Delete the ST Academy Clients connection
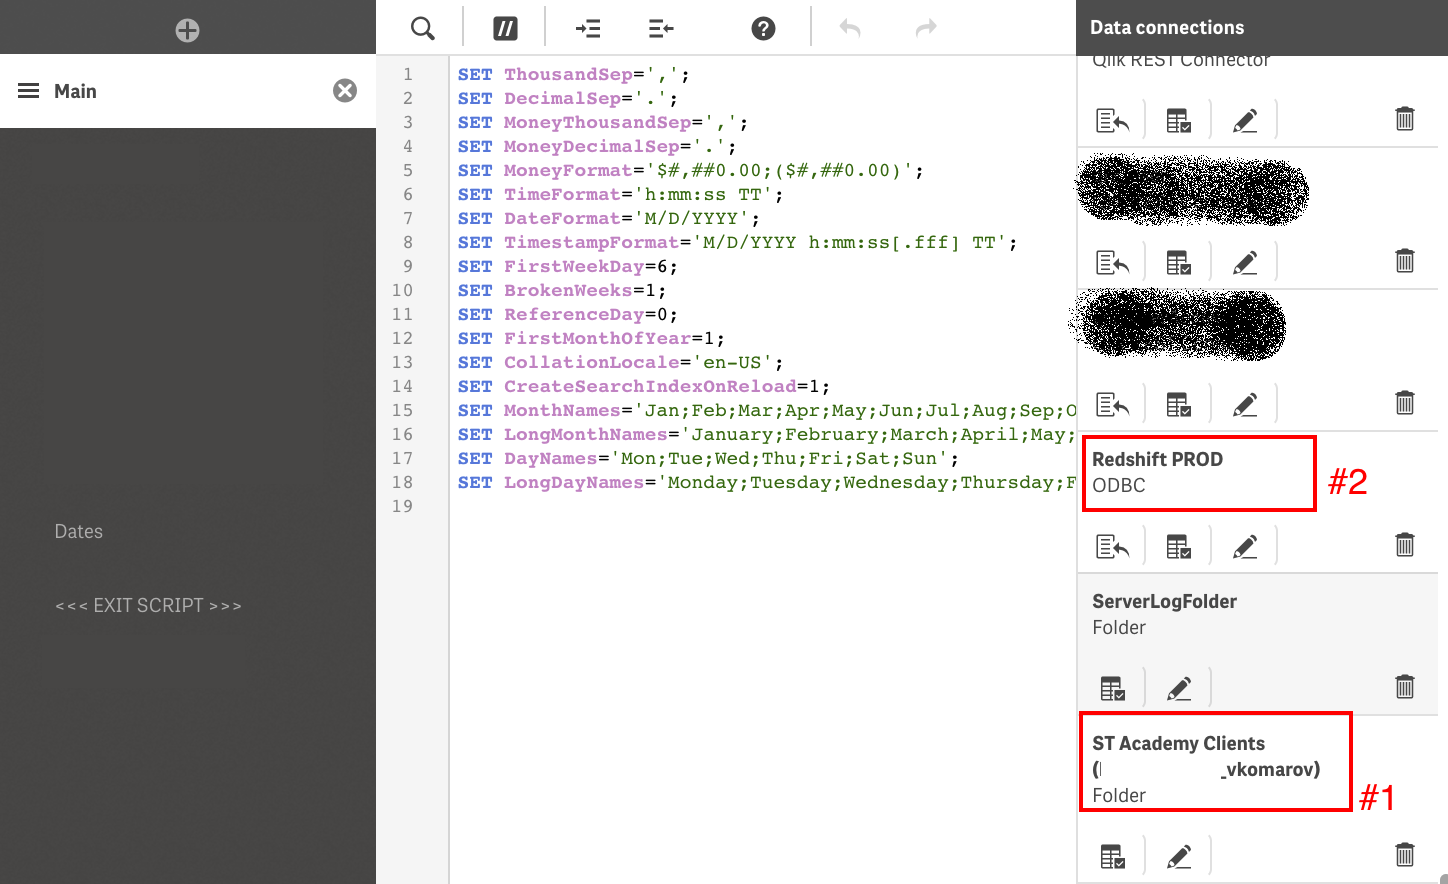1448x884 pixels. (x=1405, y=855)
